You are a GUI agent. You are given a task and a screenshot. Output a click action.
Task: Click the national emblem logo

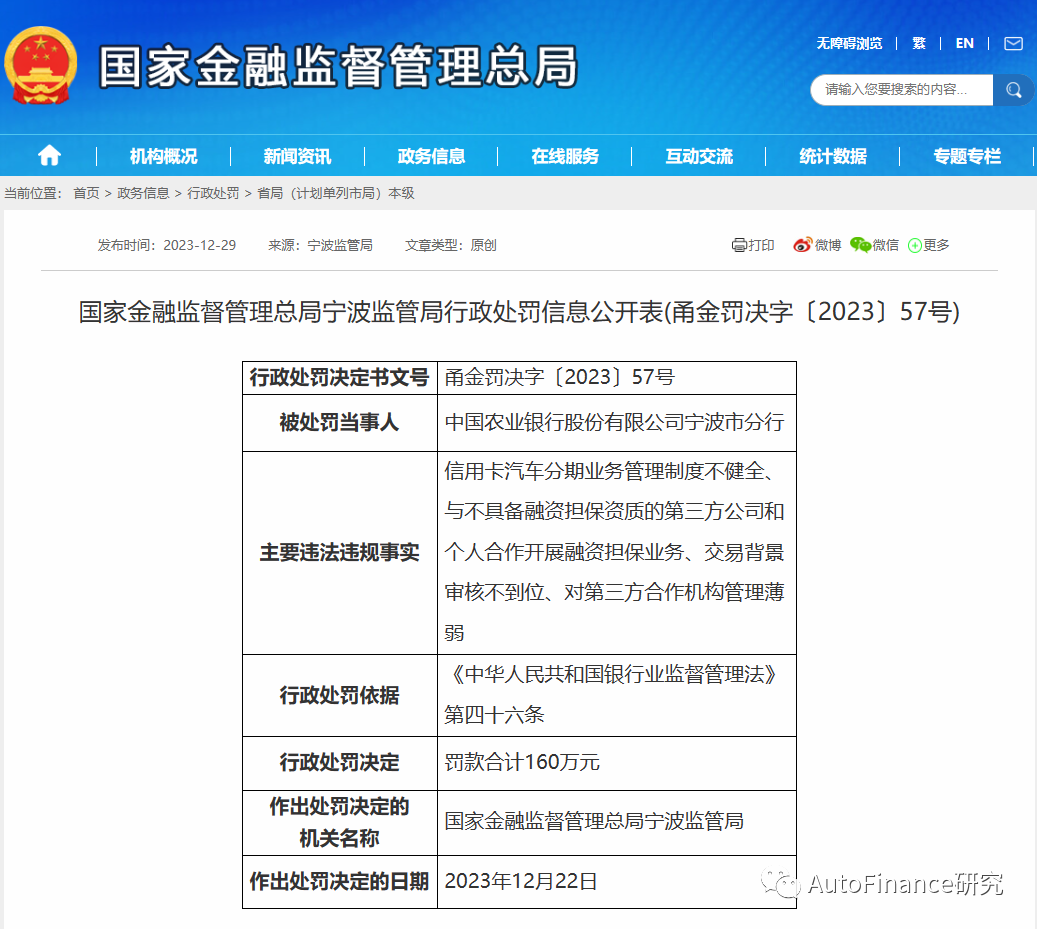[40, 66]
